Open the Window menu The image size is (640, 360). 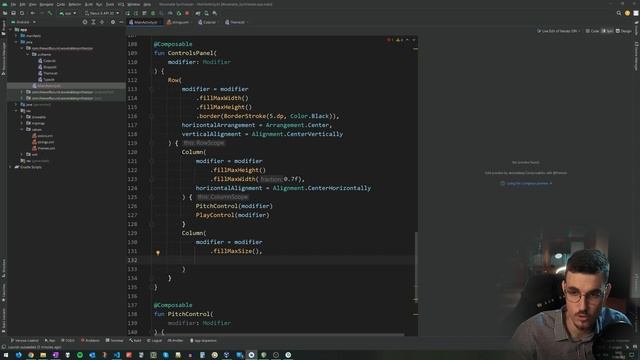(x=133, y=4)
